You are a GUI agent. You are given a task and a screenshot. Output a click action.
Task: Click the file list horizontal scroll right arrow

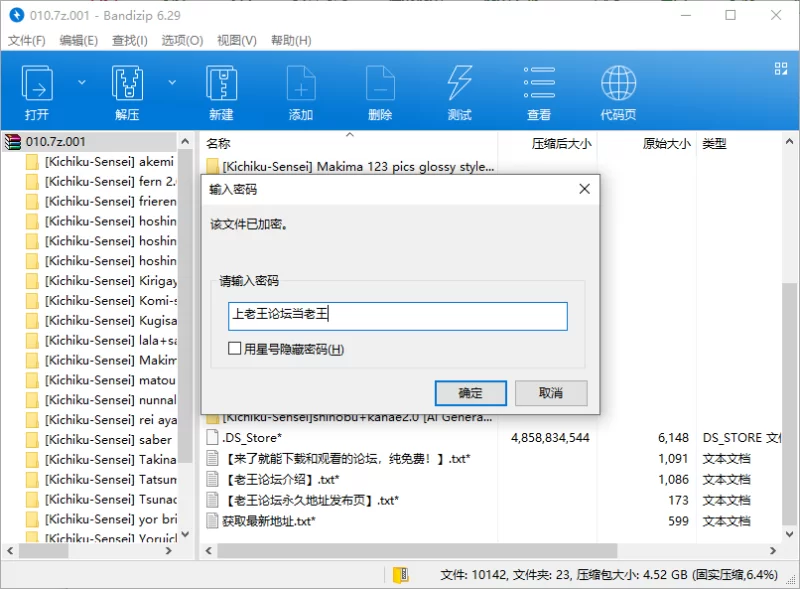(773, 551)
